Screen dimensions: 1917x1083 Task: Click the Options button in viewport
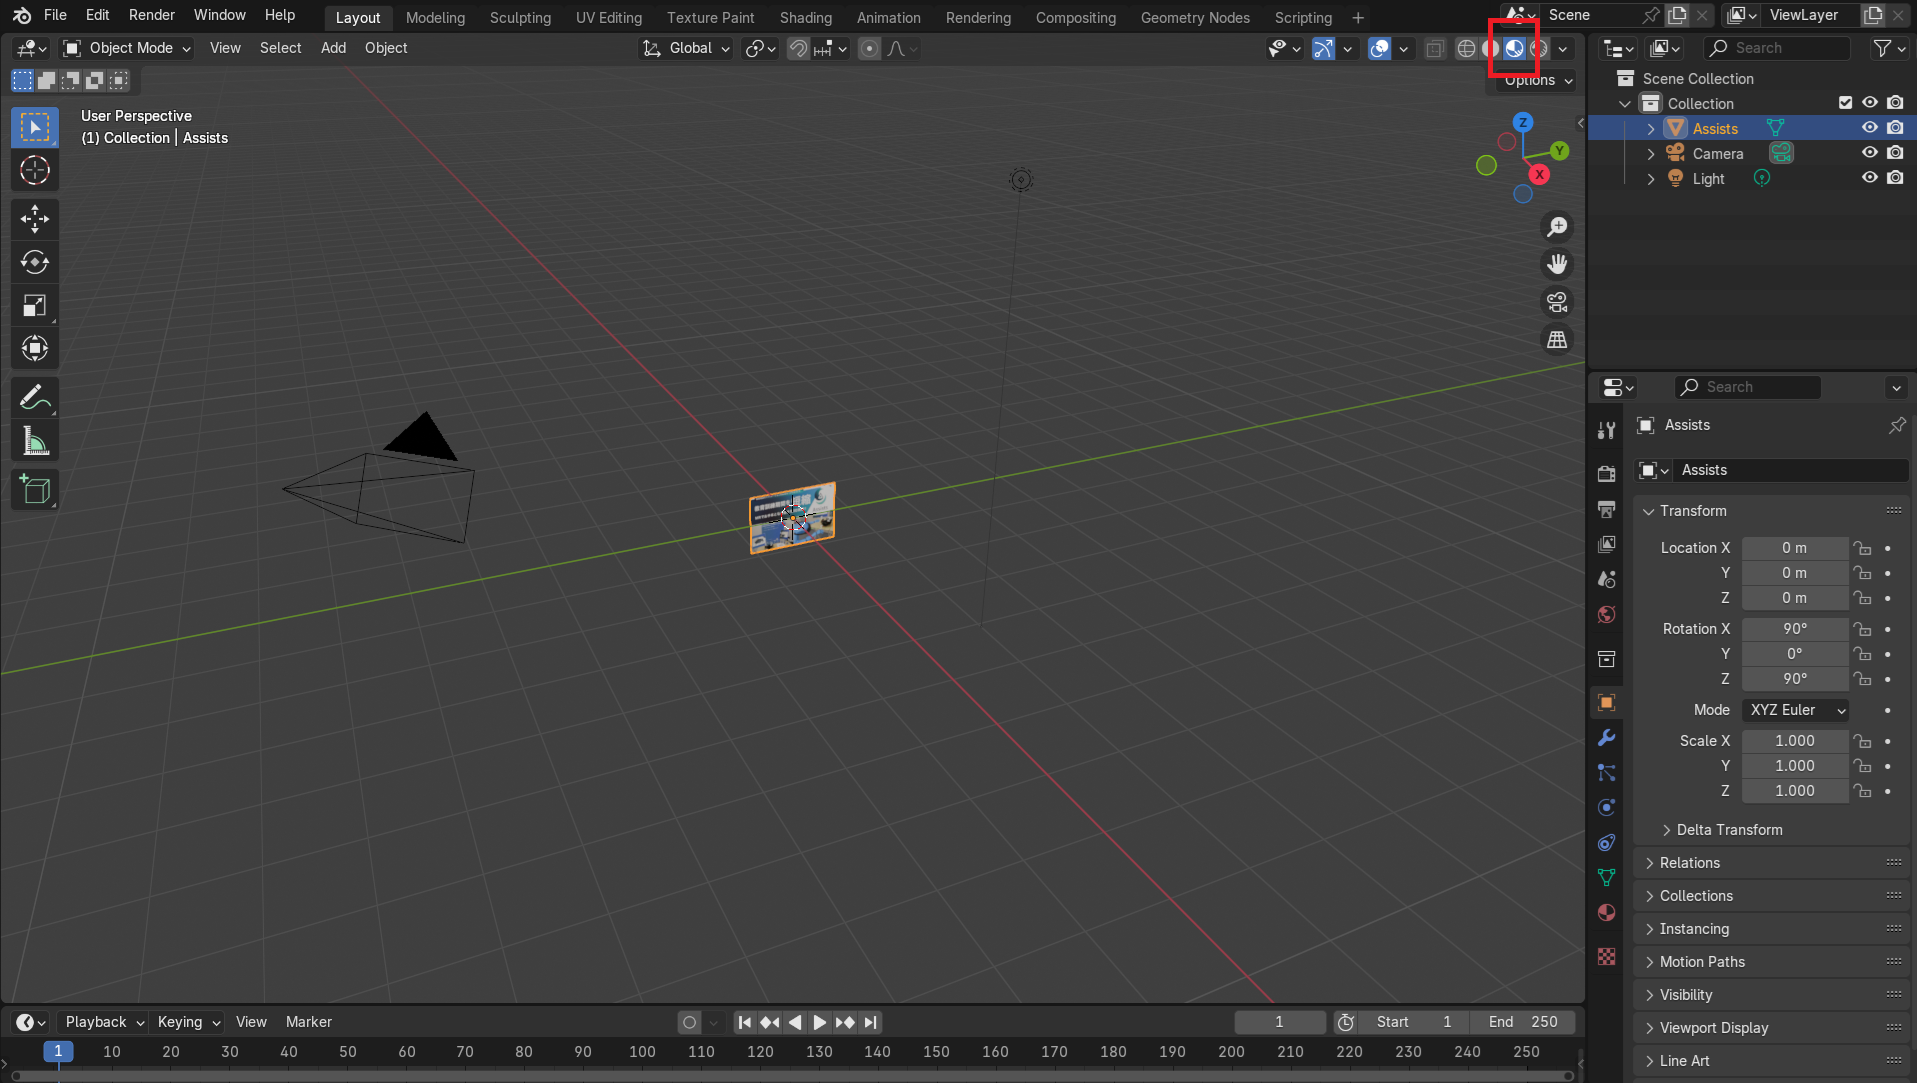click(x=1538, y=81)
